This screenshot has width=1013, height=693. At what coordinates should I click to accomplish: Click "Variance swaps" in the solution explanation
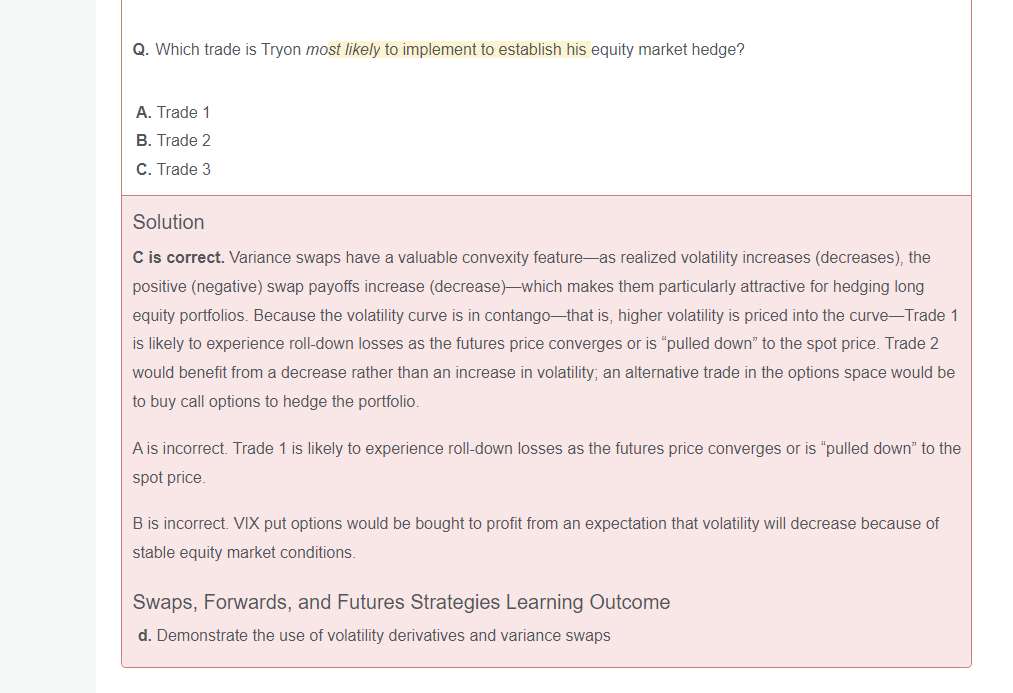click(279, 258)
